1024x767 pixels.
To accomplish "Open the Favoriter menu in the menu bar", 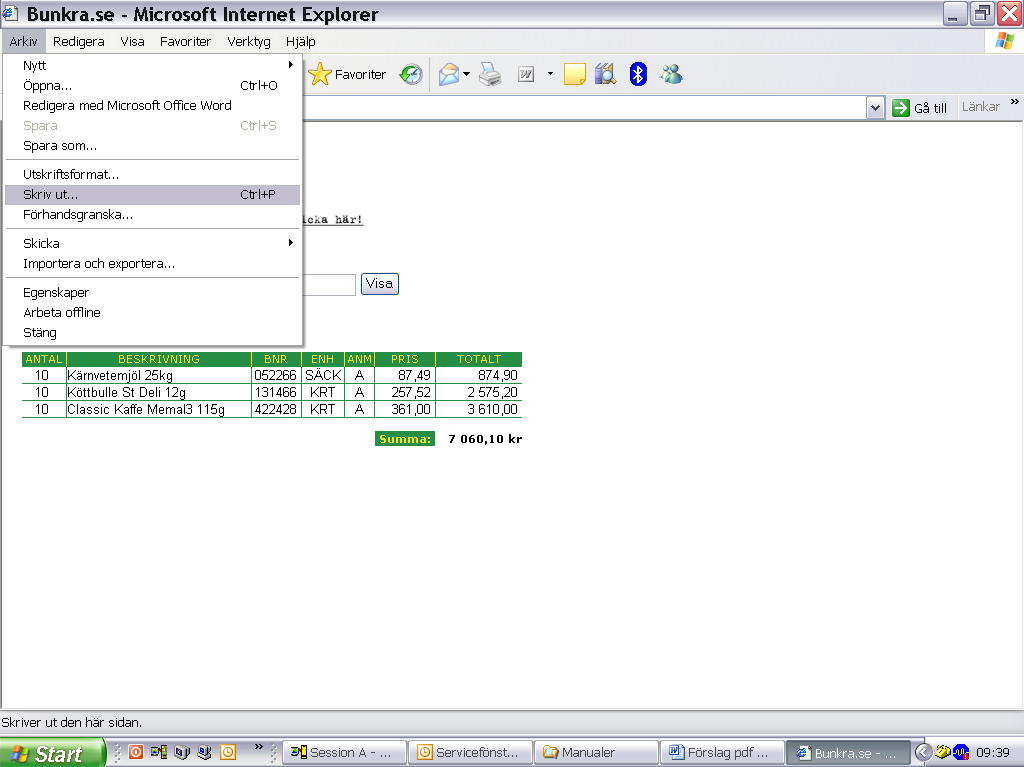I will point(185,41).
